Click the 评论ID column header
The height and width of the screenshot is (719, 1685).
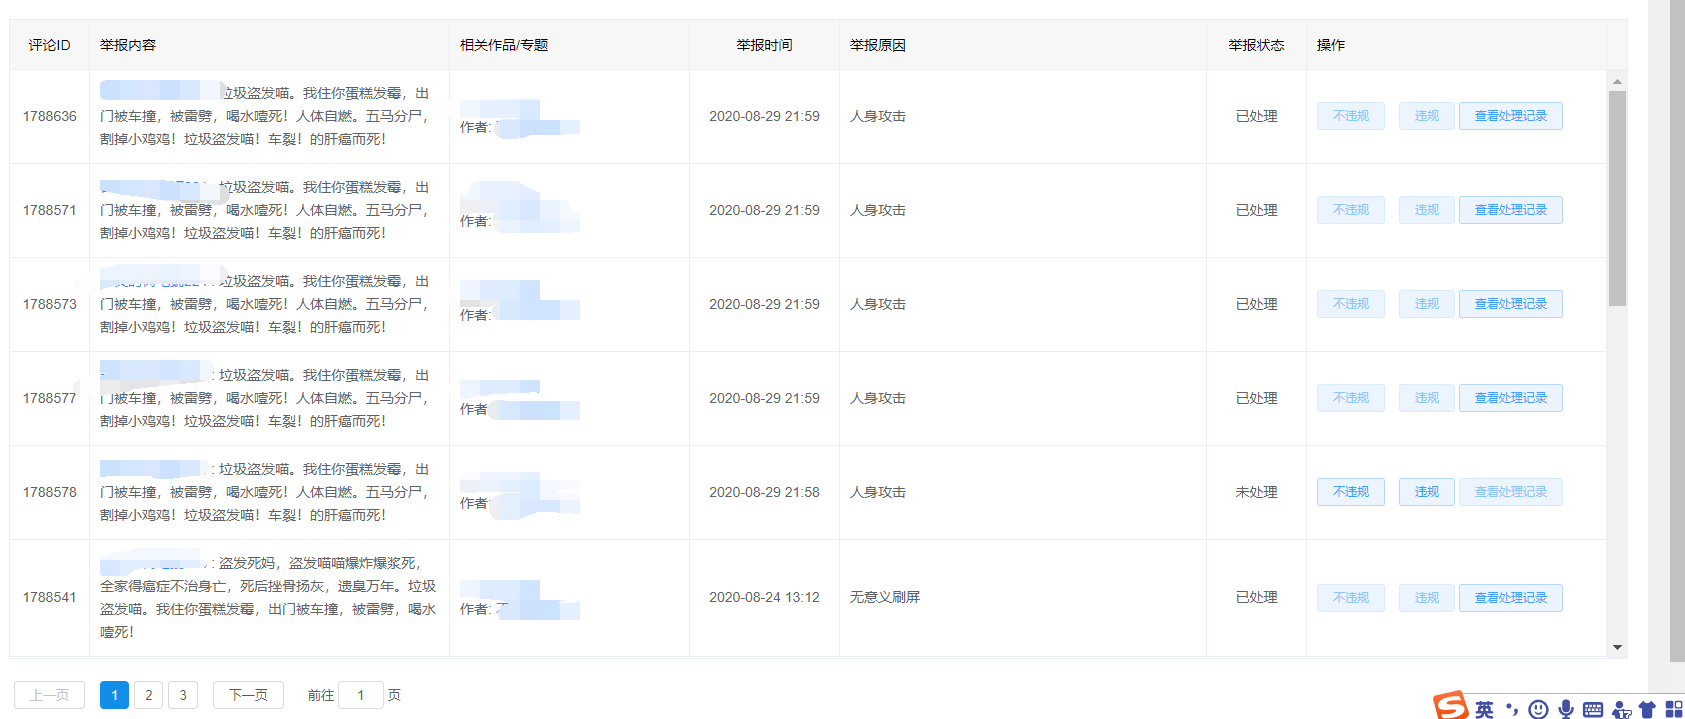[49, 45]
